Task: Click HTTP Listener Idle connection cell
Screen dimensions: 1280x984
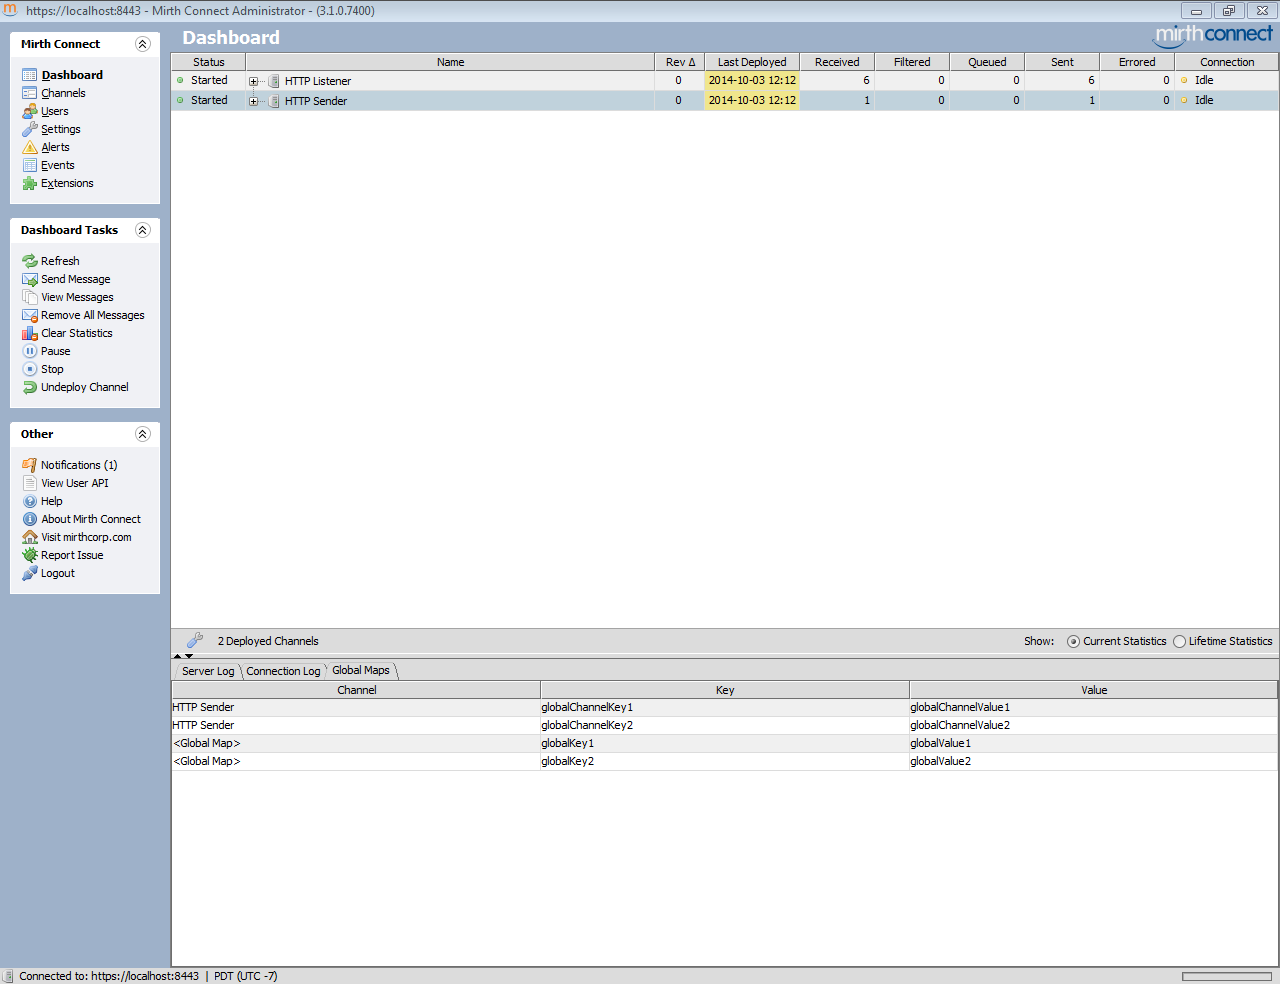Action: 1227,80
